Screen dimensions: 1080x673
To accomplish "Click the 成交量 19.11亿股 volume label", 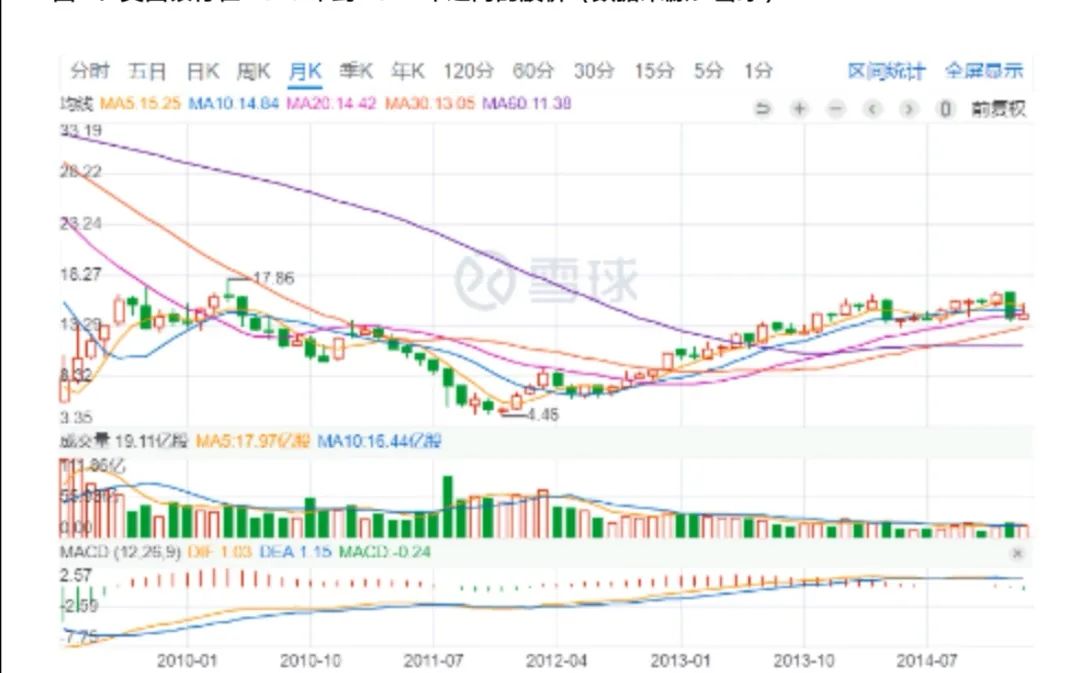I will (123, 441).
